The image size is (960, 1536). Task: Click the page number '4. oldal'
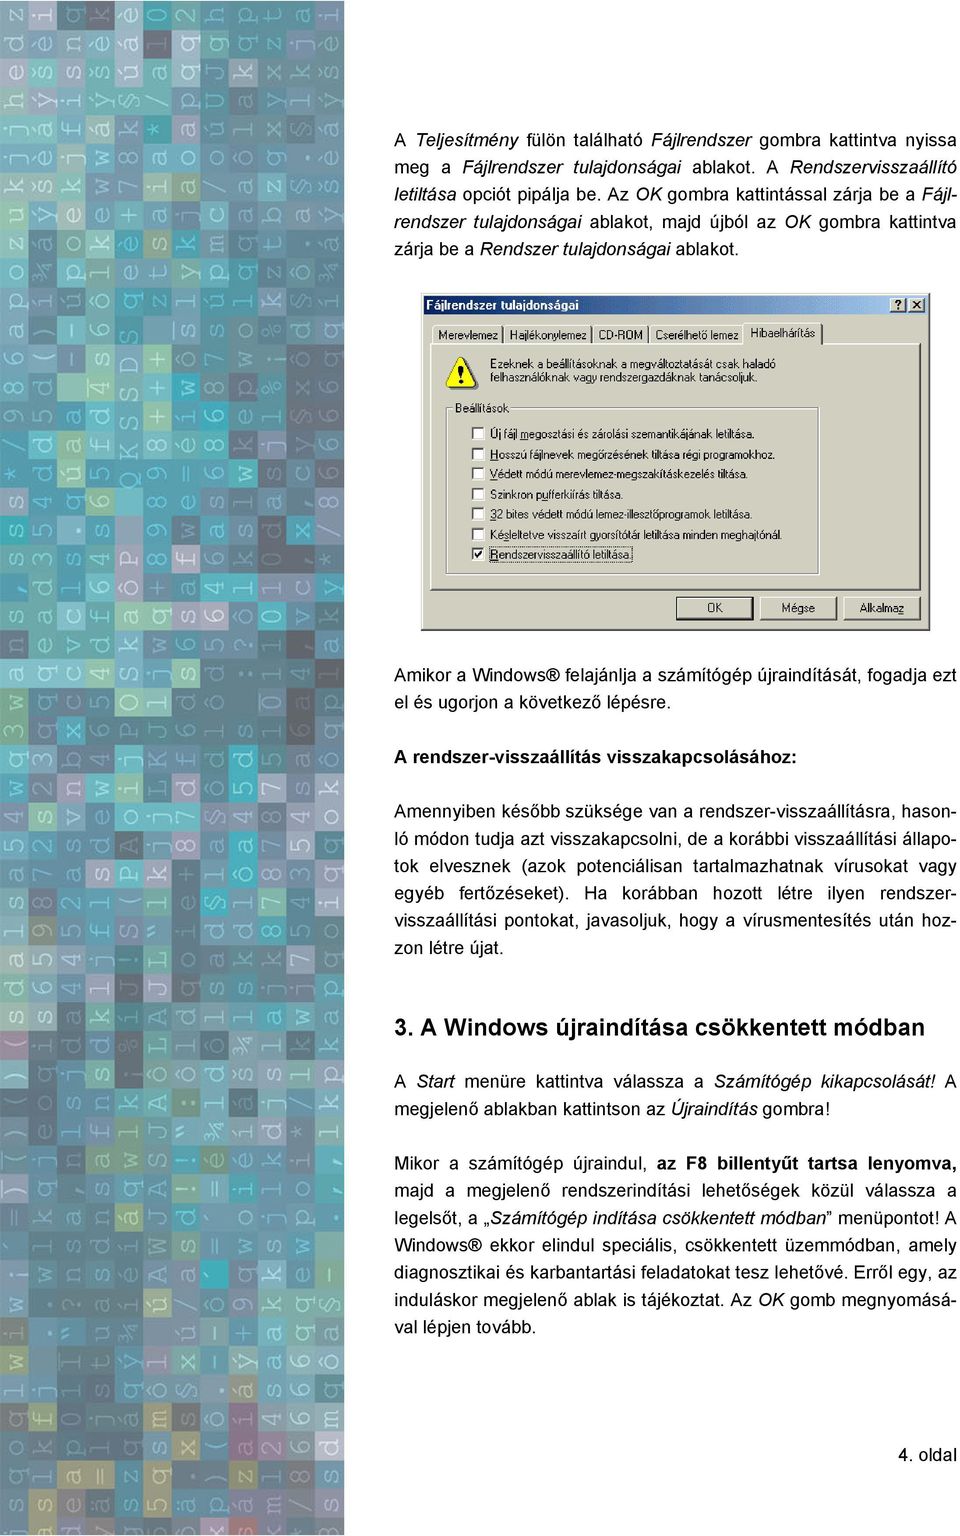927,1455
